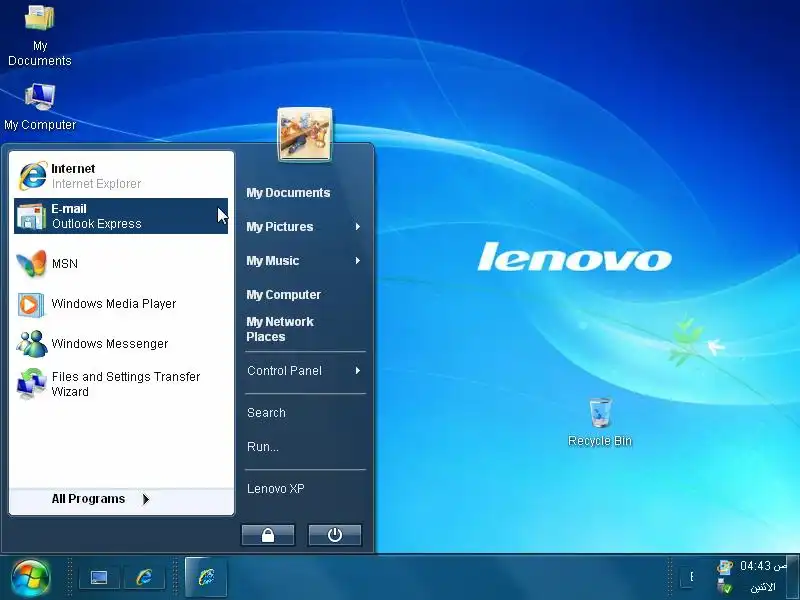
Task: Open the My Documents desktop icon
Action: [40, 36]
